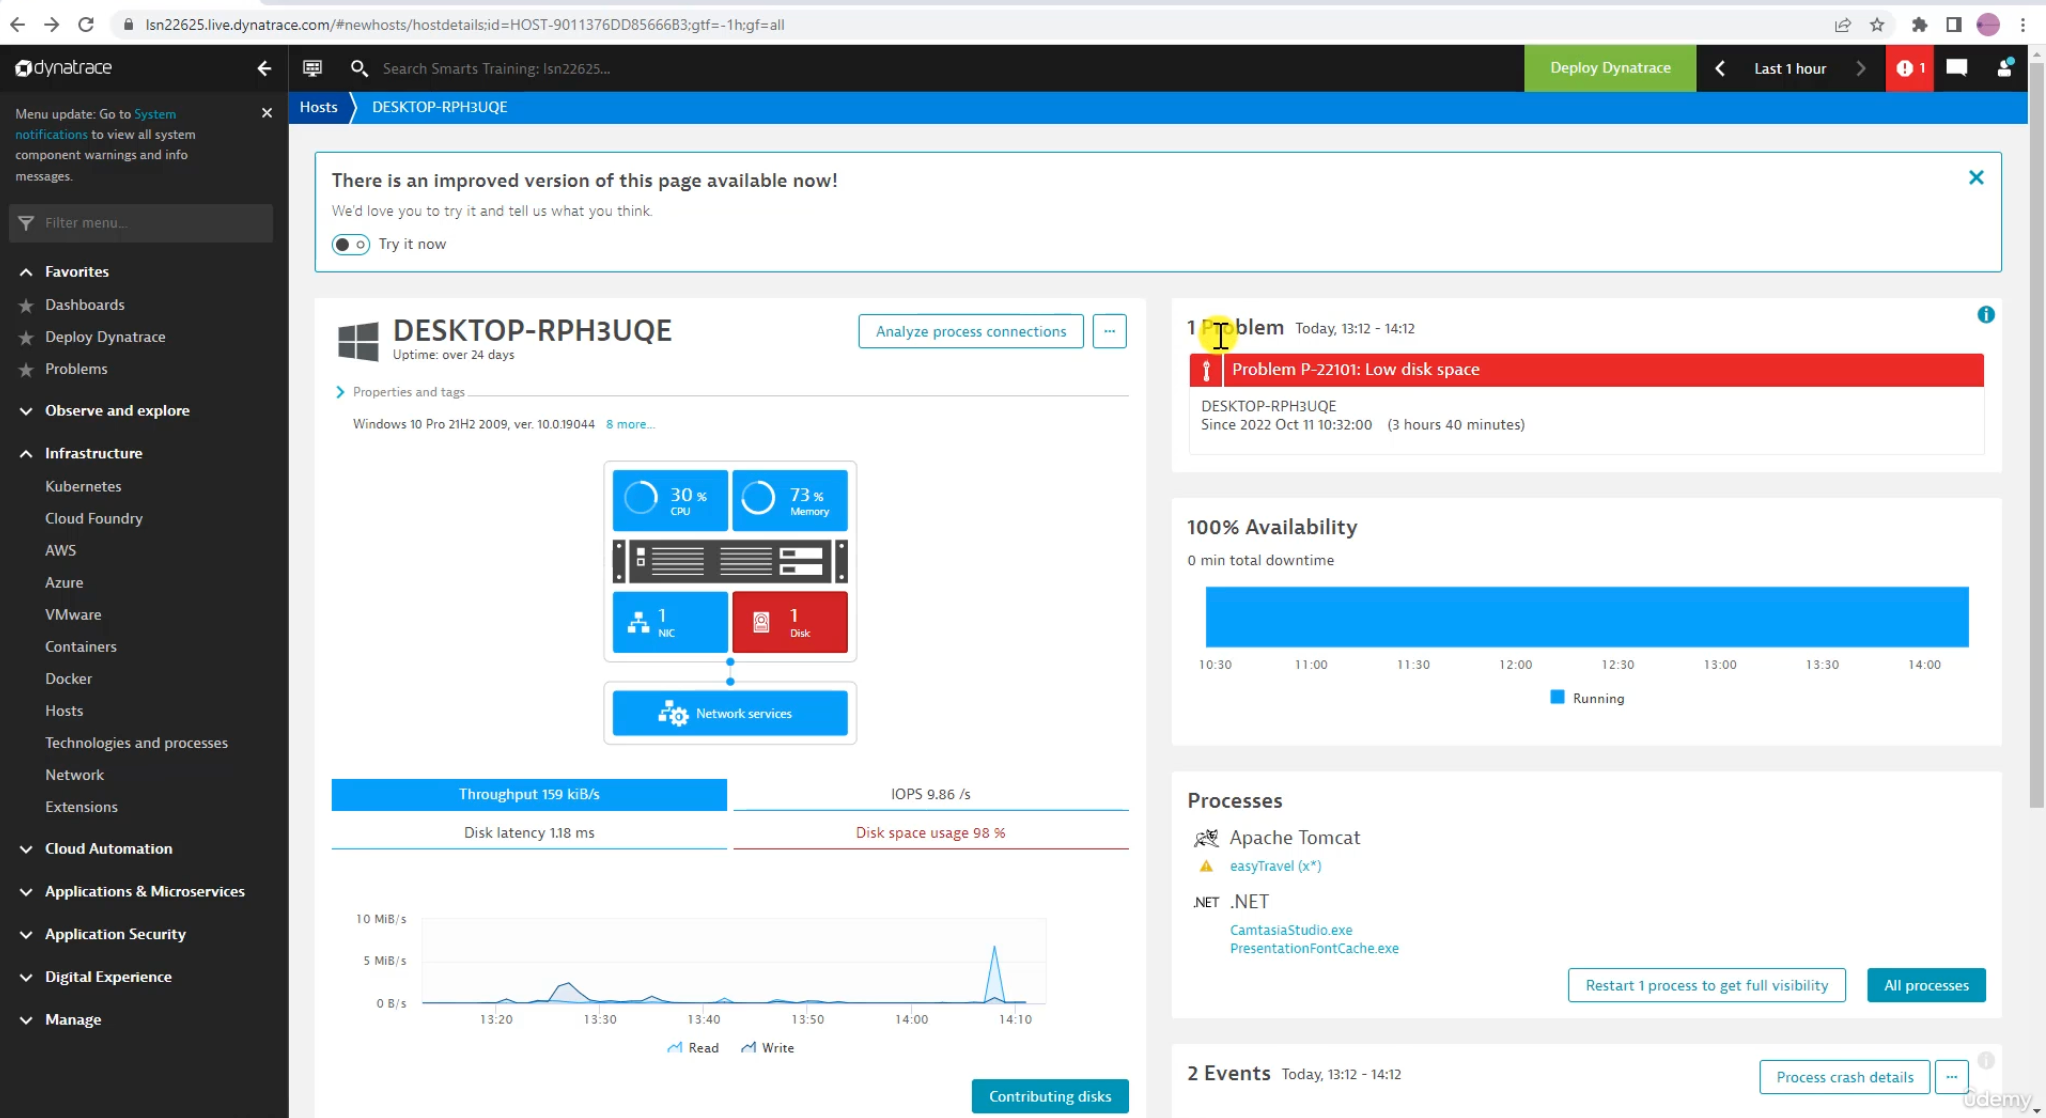Click the red problems alert icon

pyautogui.click(x=1909, y=68)
